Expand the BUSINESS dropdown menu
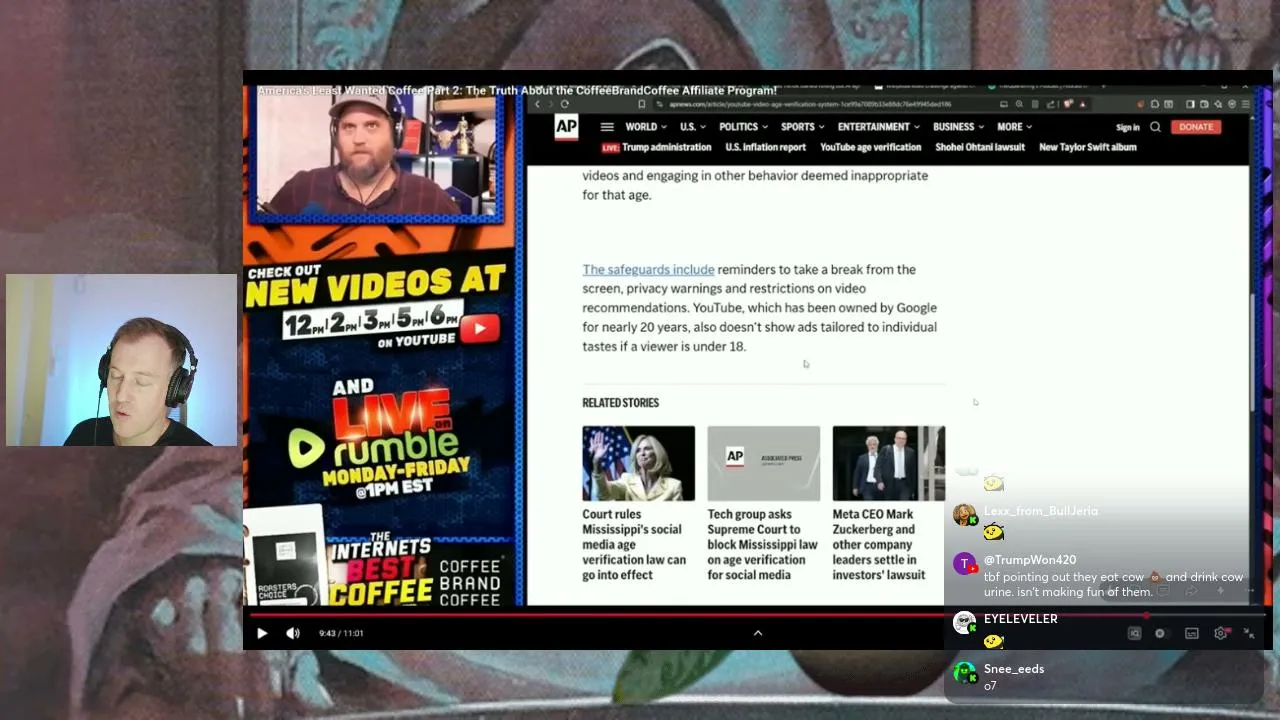 tap(958, 127)
